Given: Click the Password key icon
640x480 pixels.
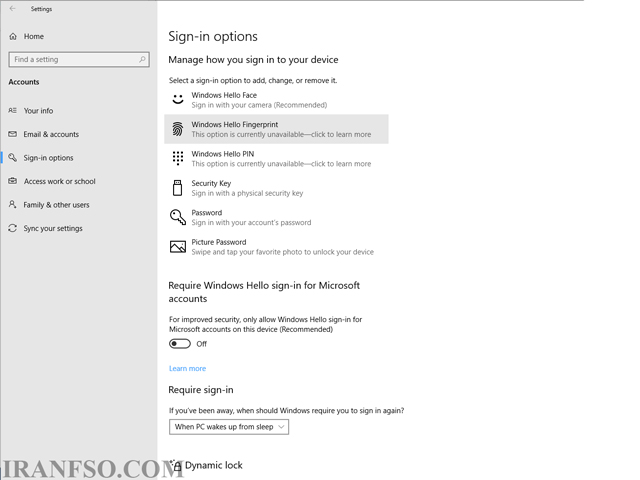Looking at the screenshot, I should point(178,217).
